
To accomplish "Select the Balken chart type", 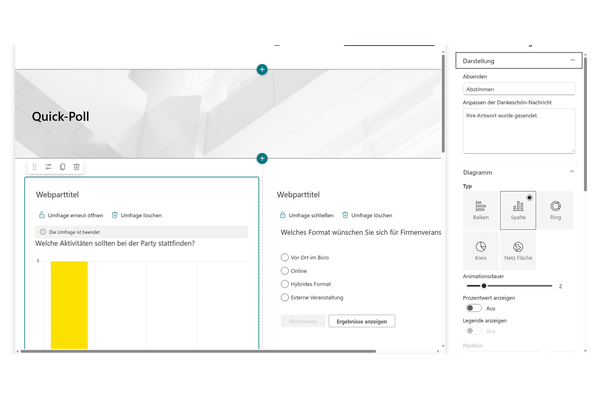I will click(x=481, y=210).
